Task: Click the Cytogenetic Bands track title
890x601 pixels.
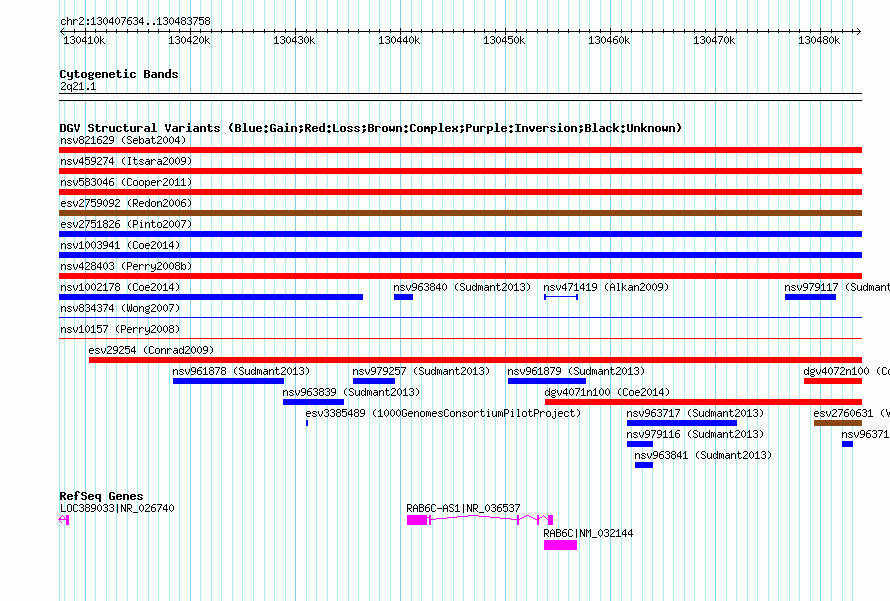Action: click(119, 74)
